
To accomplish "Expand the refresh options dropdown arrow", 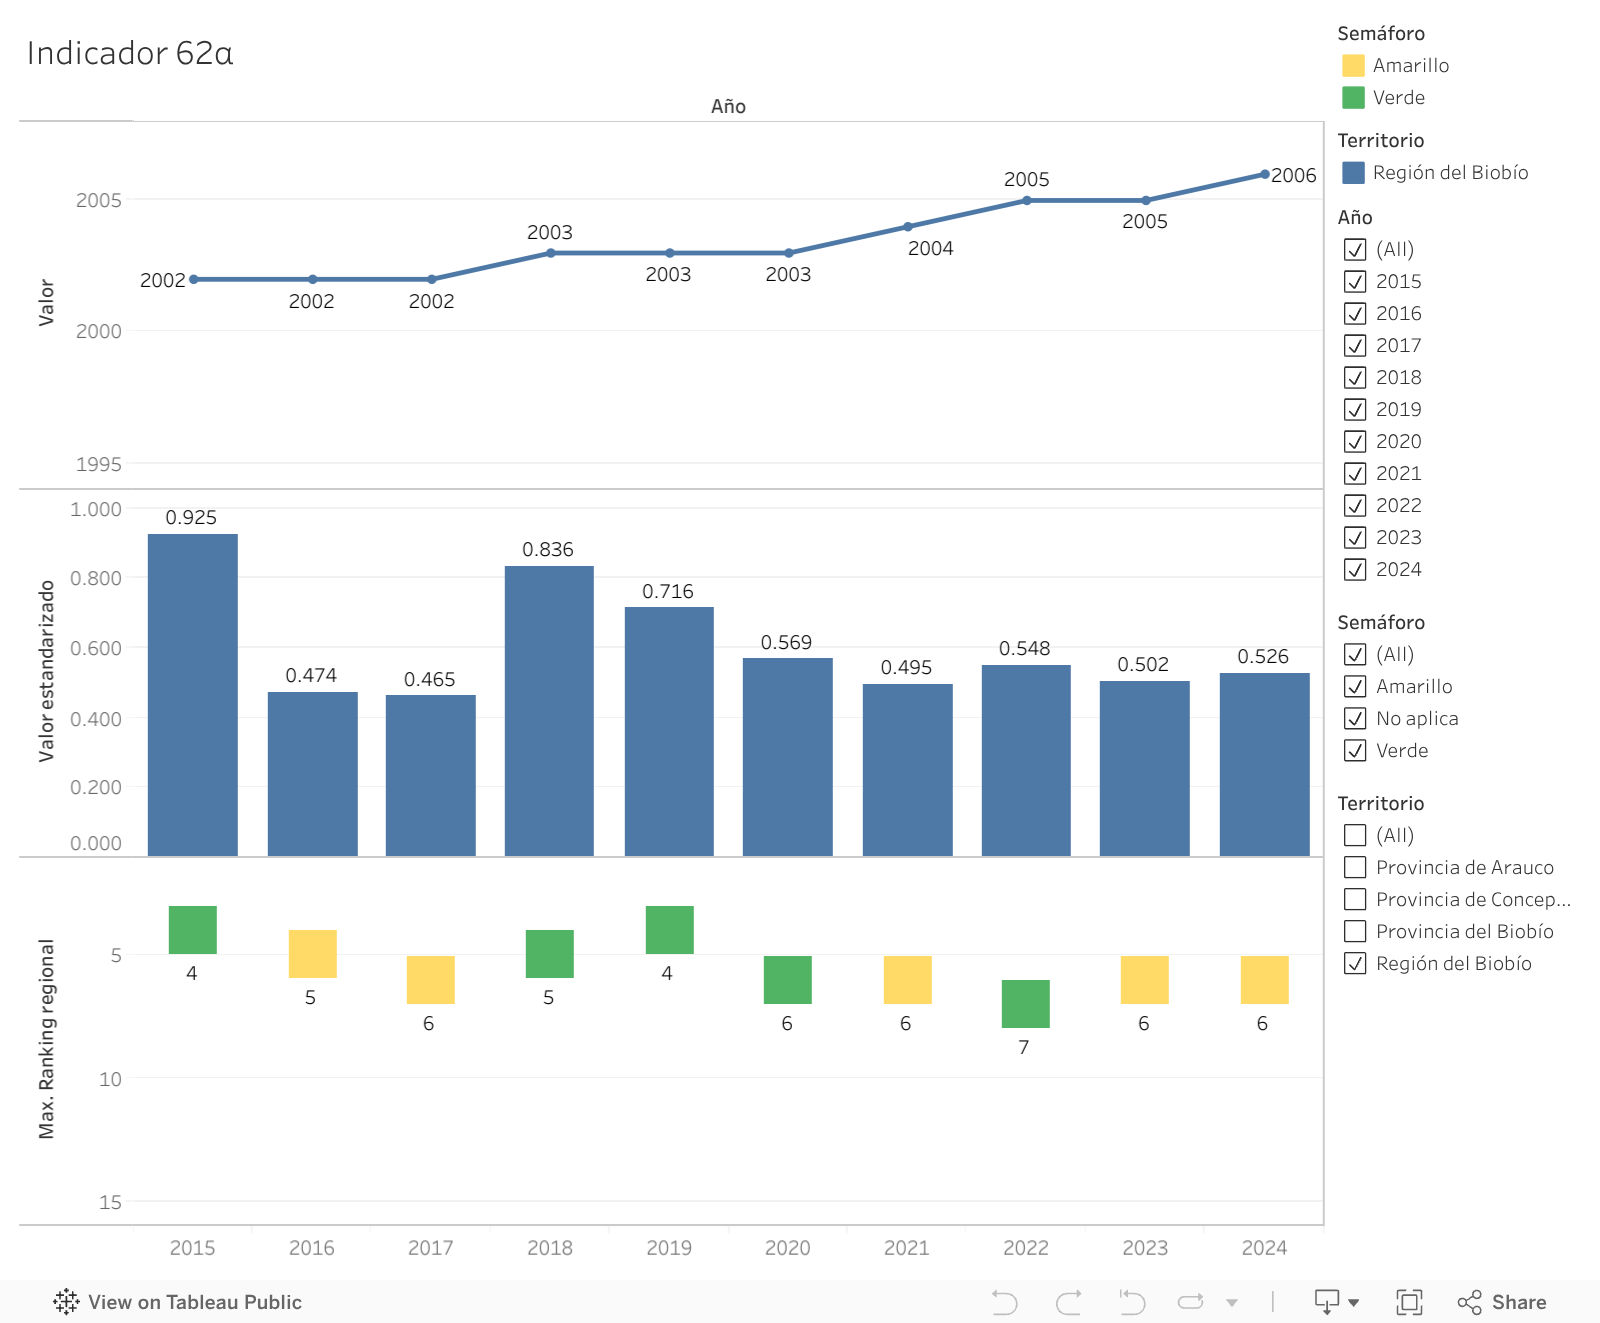I will pyautogui.click(x=1232, y=1302).
